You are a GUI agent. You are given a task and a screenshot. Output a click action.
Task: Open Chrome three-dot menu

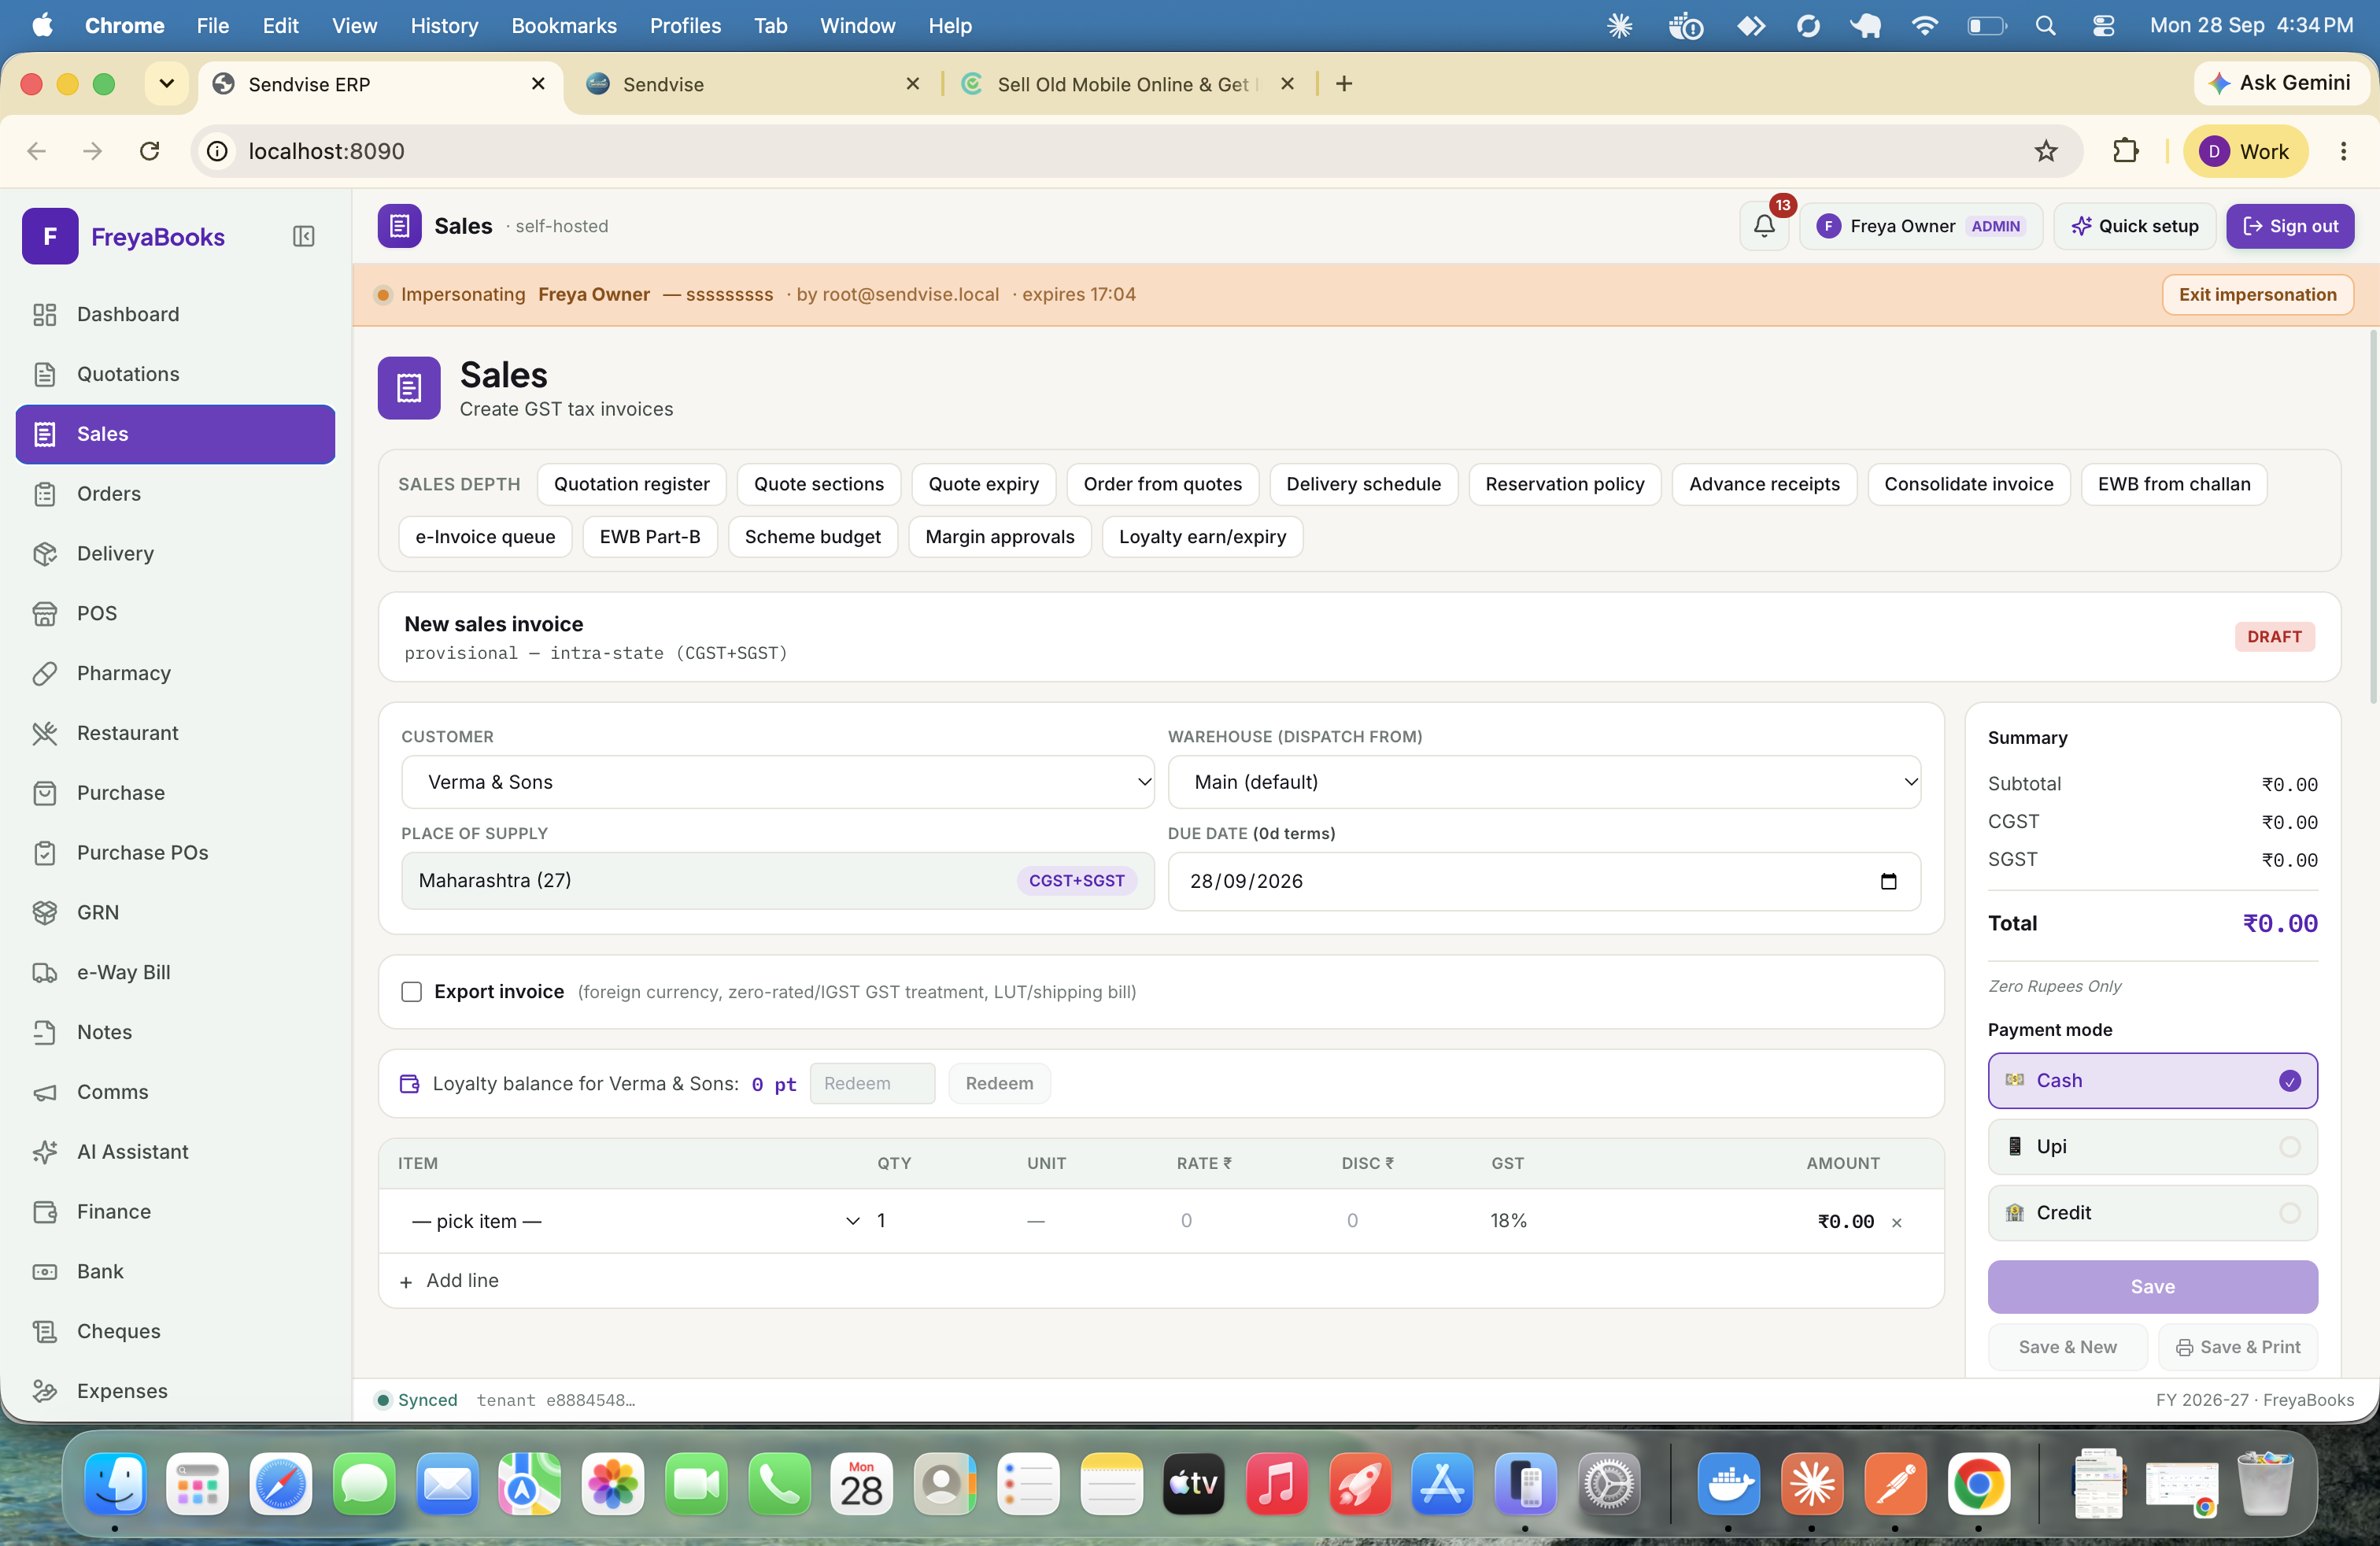click(2343, 151)
